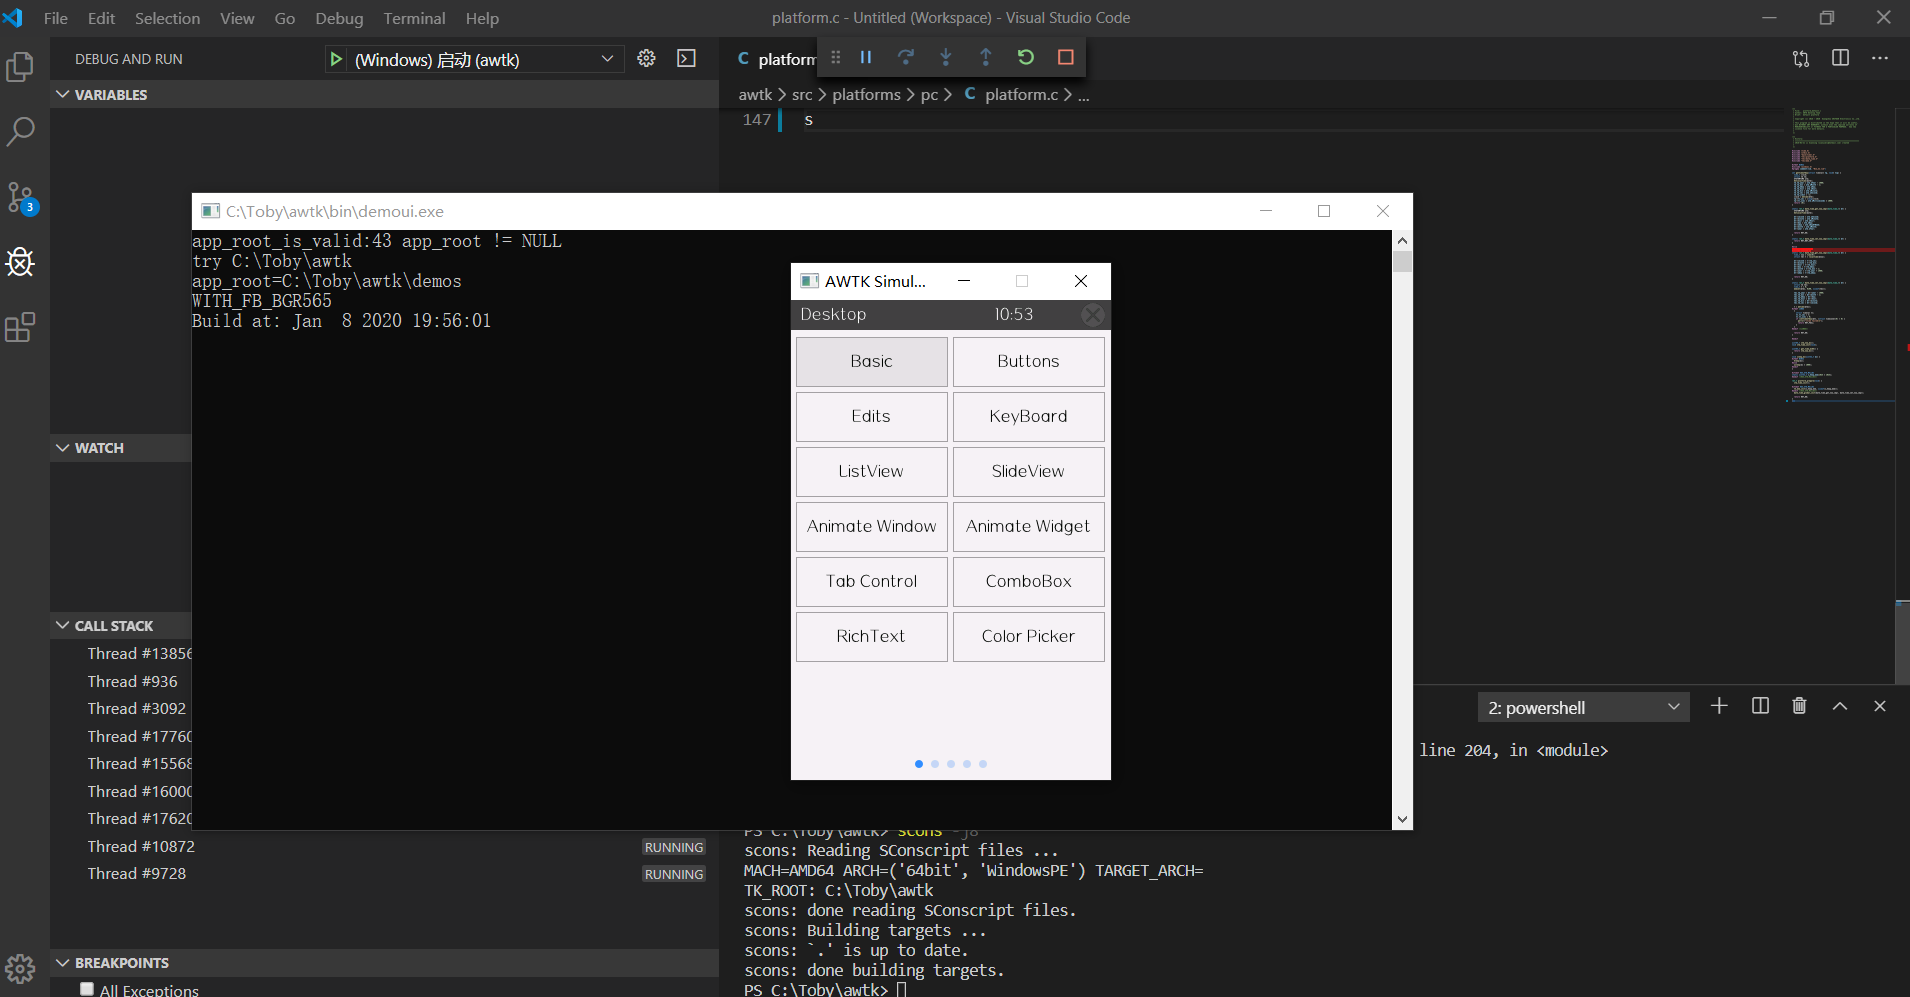Image resolution: width=1910 pixels, height=997 pixels.
Task: Open the ListView demo
Action: click(x=872, y=471)
